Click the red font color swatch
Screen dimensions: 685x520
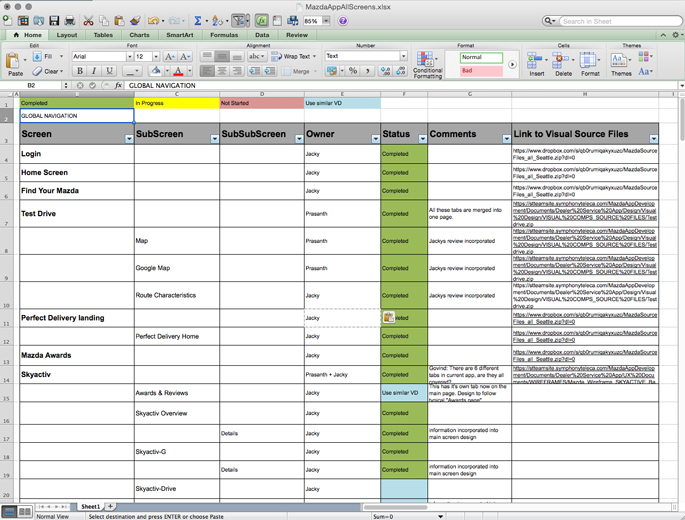pyautogui.click(x=178, y=71)
